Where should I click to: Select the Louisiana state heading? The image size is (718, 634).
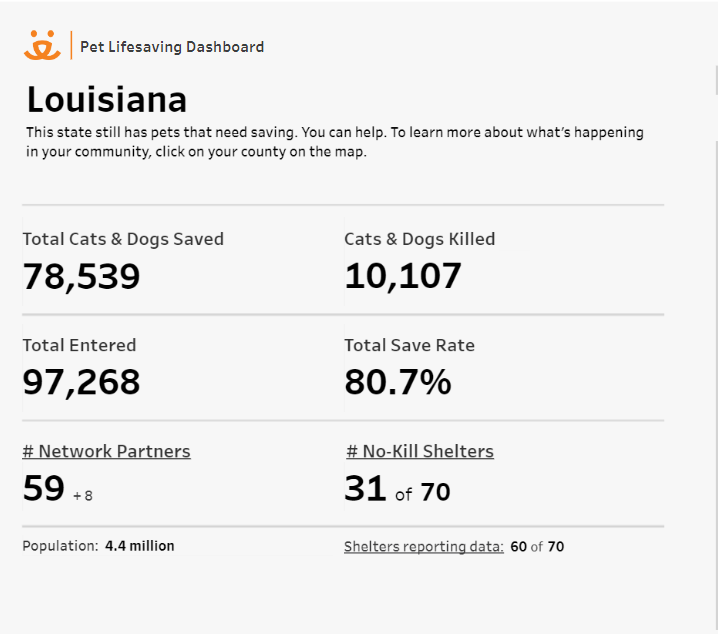point(107,100)
